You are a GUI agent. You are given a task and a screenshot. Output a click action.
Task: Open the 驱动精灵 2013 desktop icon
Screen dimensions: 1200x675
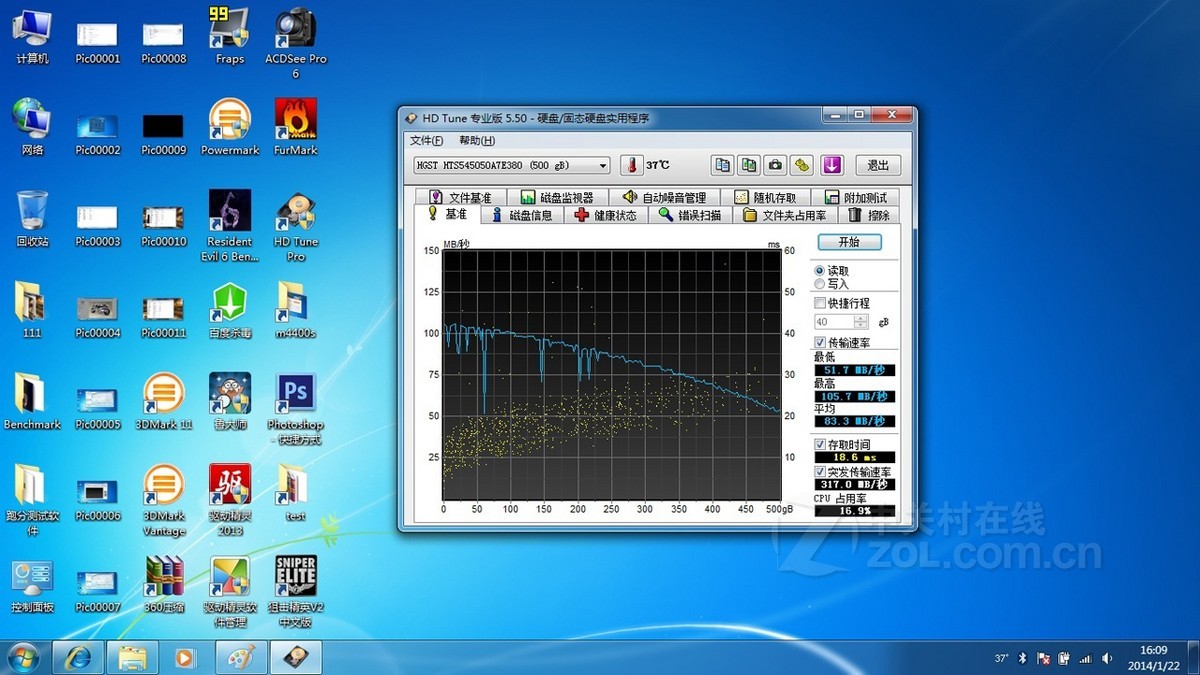click(230, 500)
